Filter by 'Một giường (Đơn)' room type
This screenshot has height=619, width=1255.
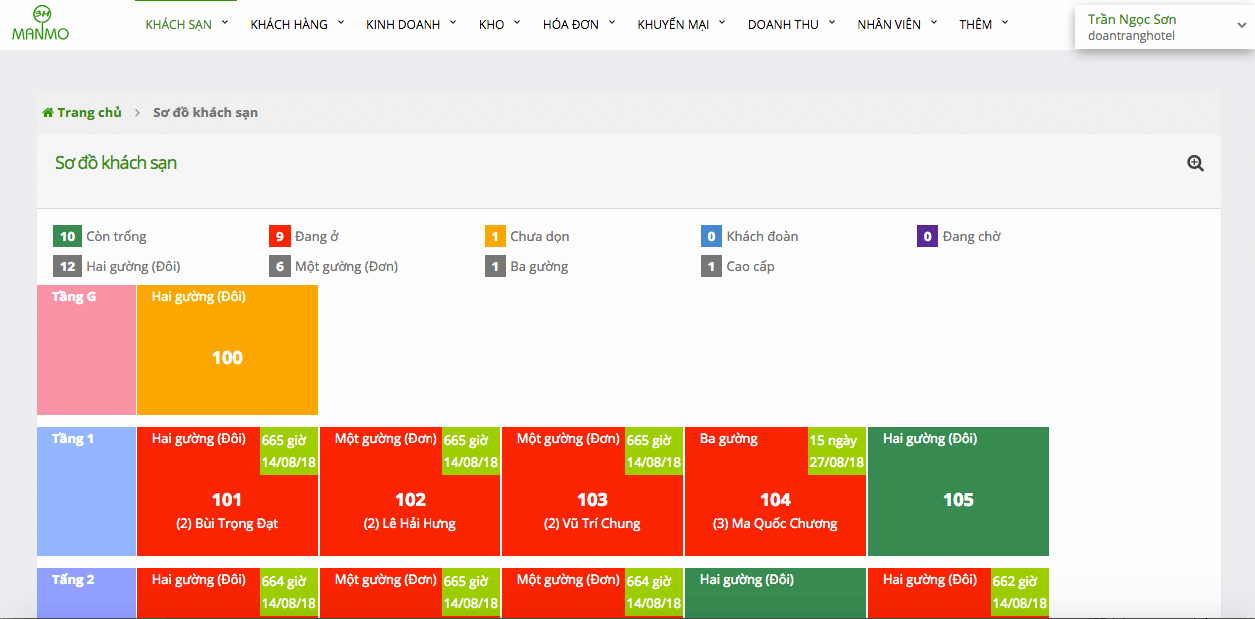pyautogui.click(x=346, y=267)
